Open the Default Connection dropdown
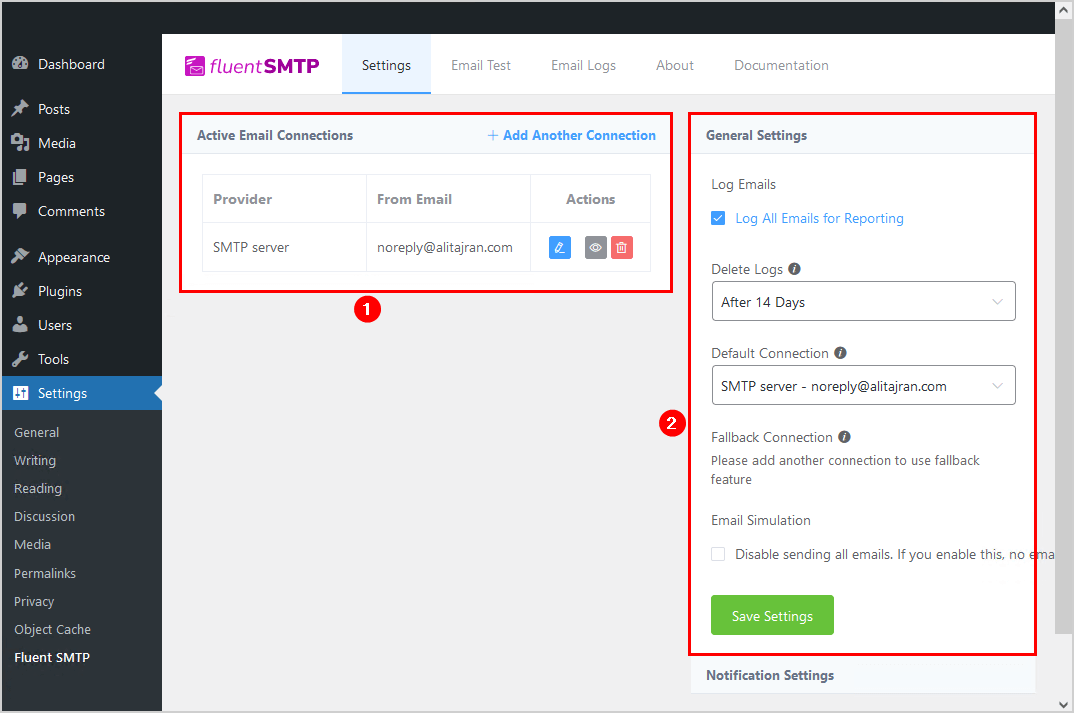Viewport: 1074px width, 713px height. (863, 386)
